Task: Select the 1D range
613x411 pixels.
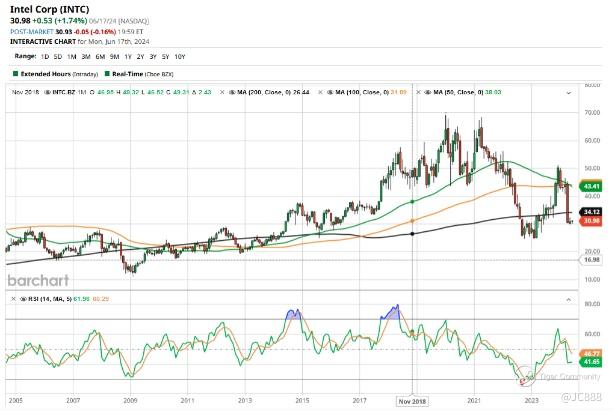Action: coord(45,57)
